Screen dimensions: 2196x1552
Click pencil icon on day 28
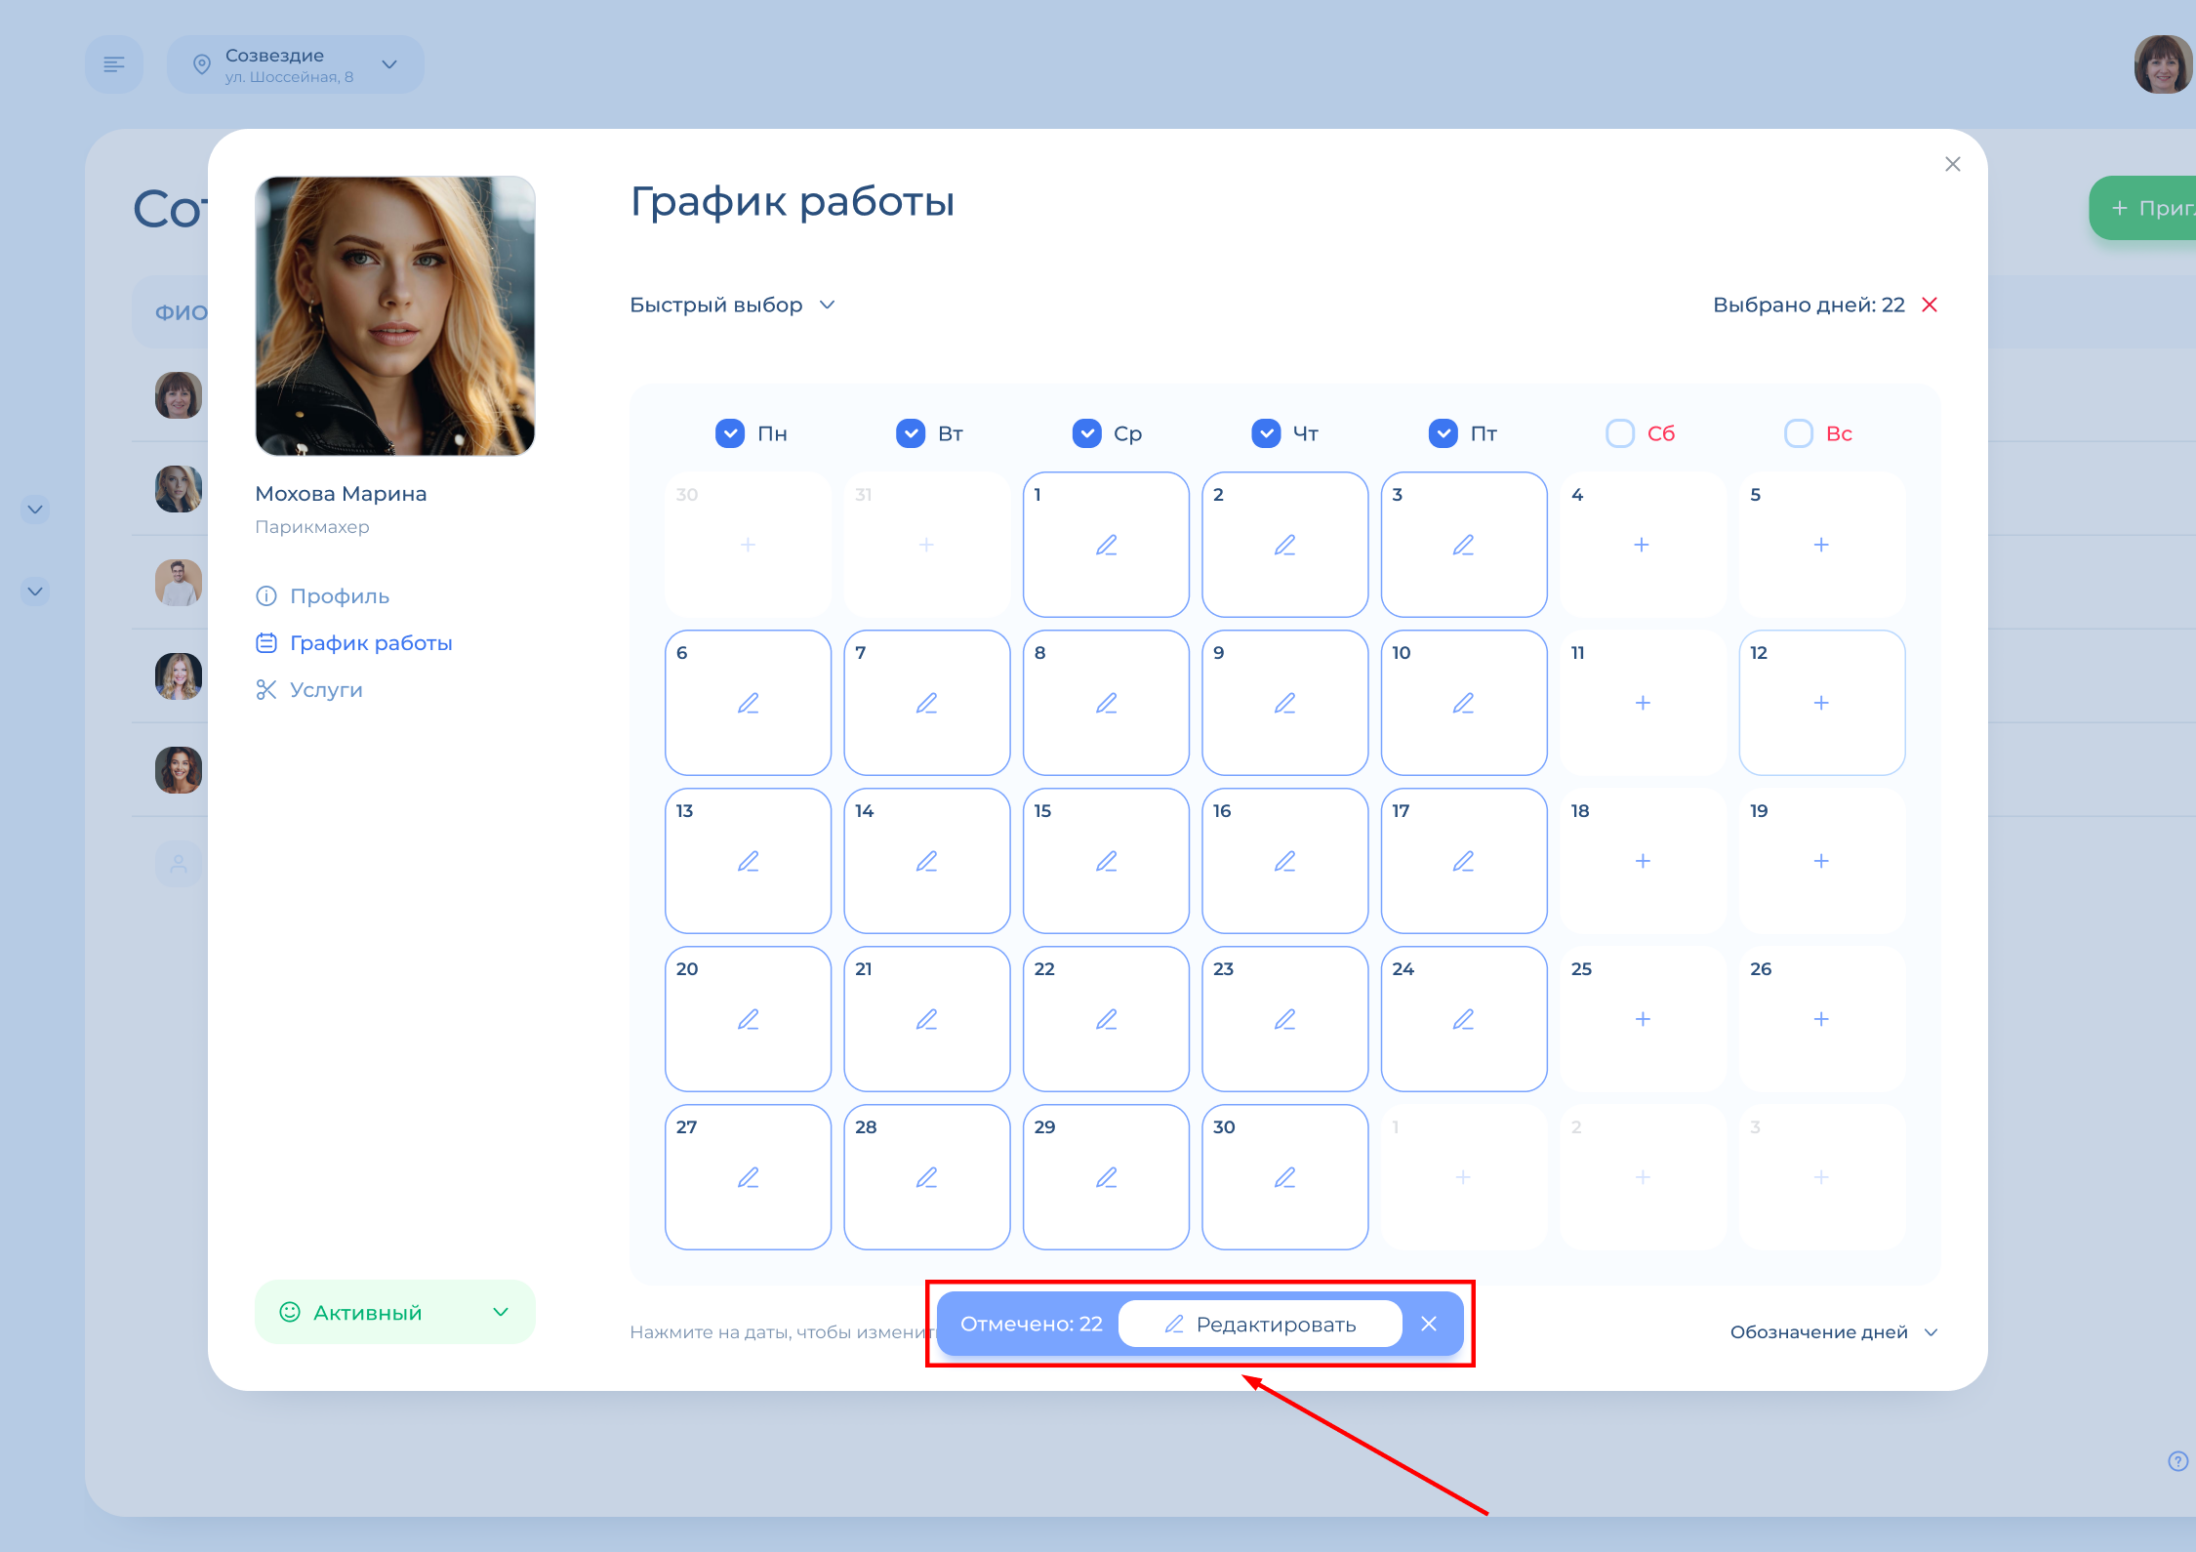click(x=927, y=1177)
